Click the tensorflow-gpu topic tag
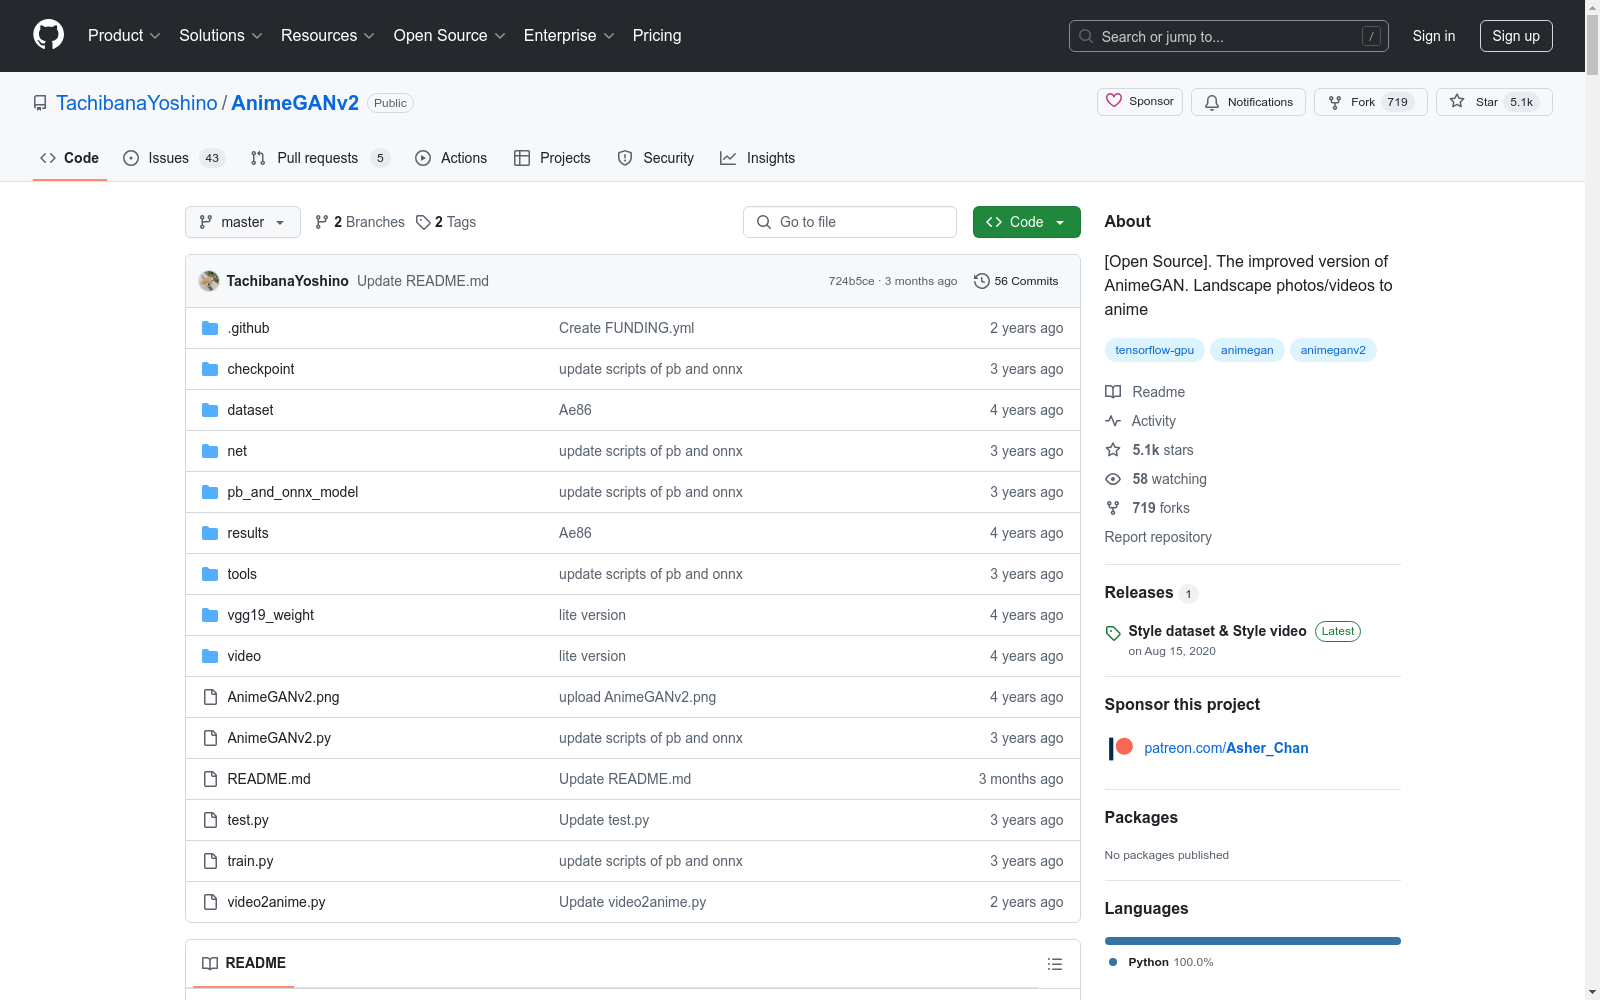The image size is (1600, 1000). coord(1155,350)
